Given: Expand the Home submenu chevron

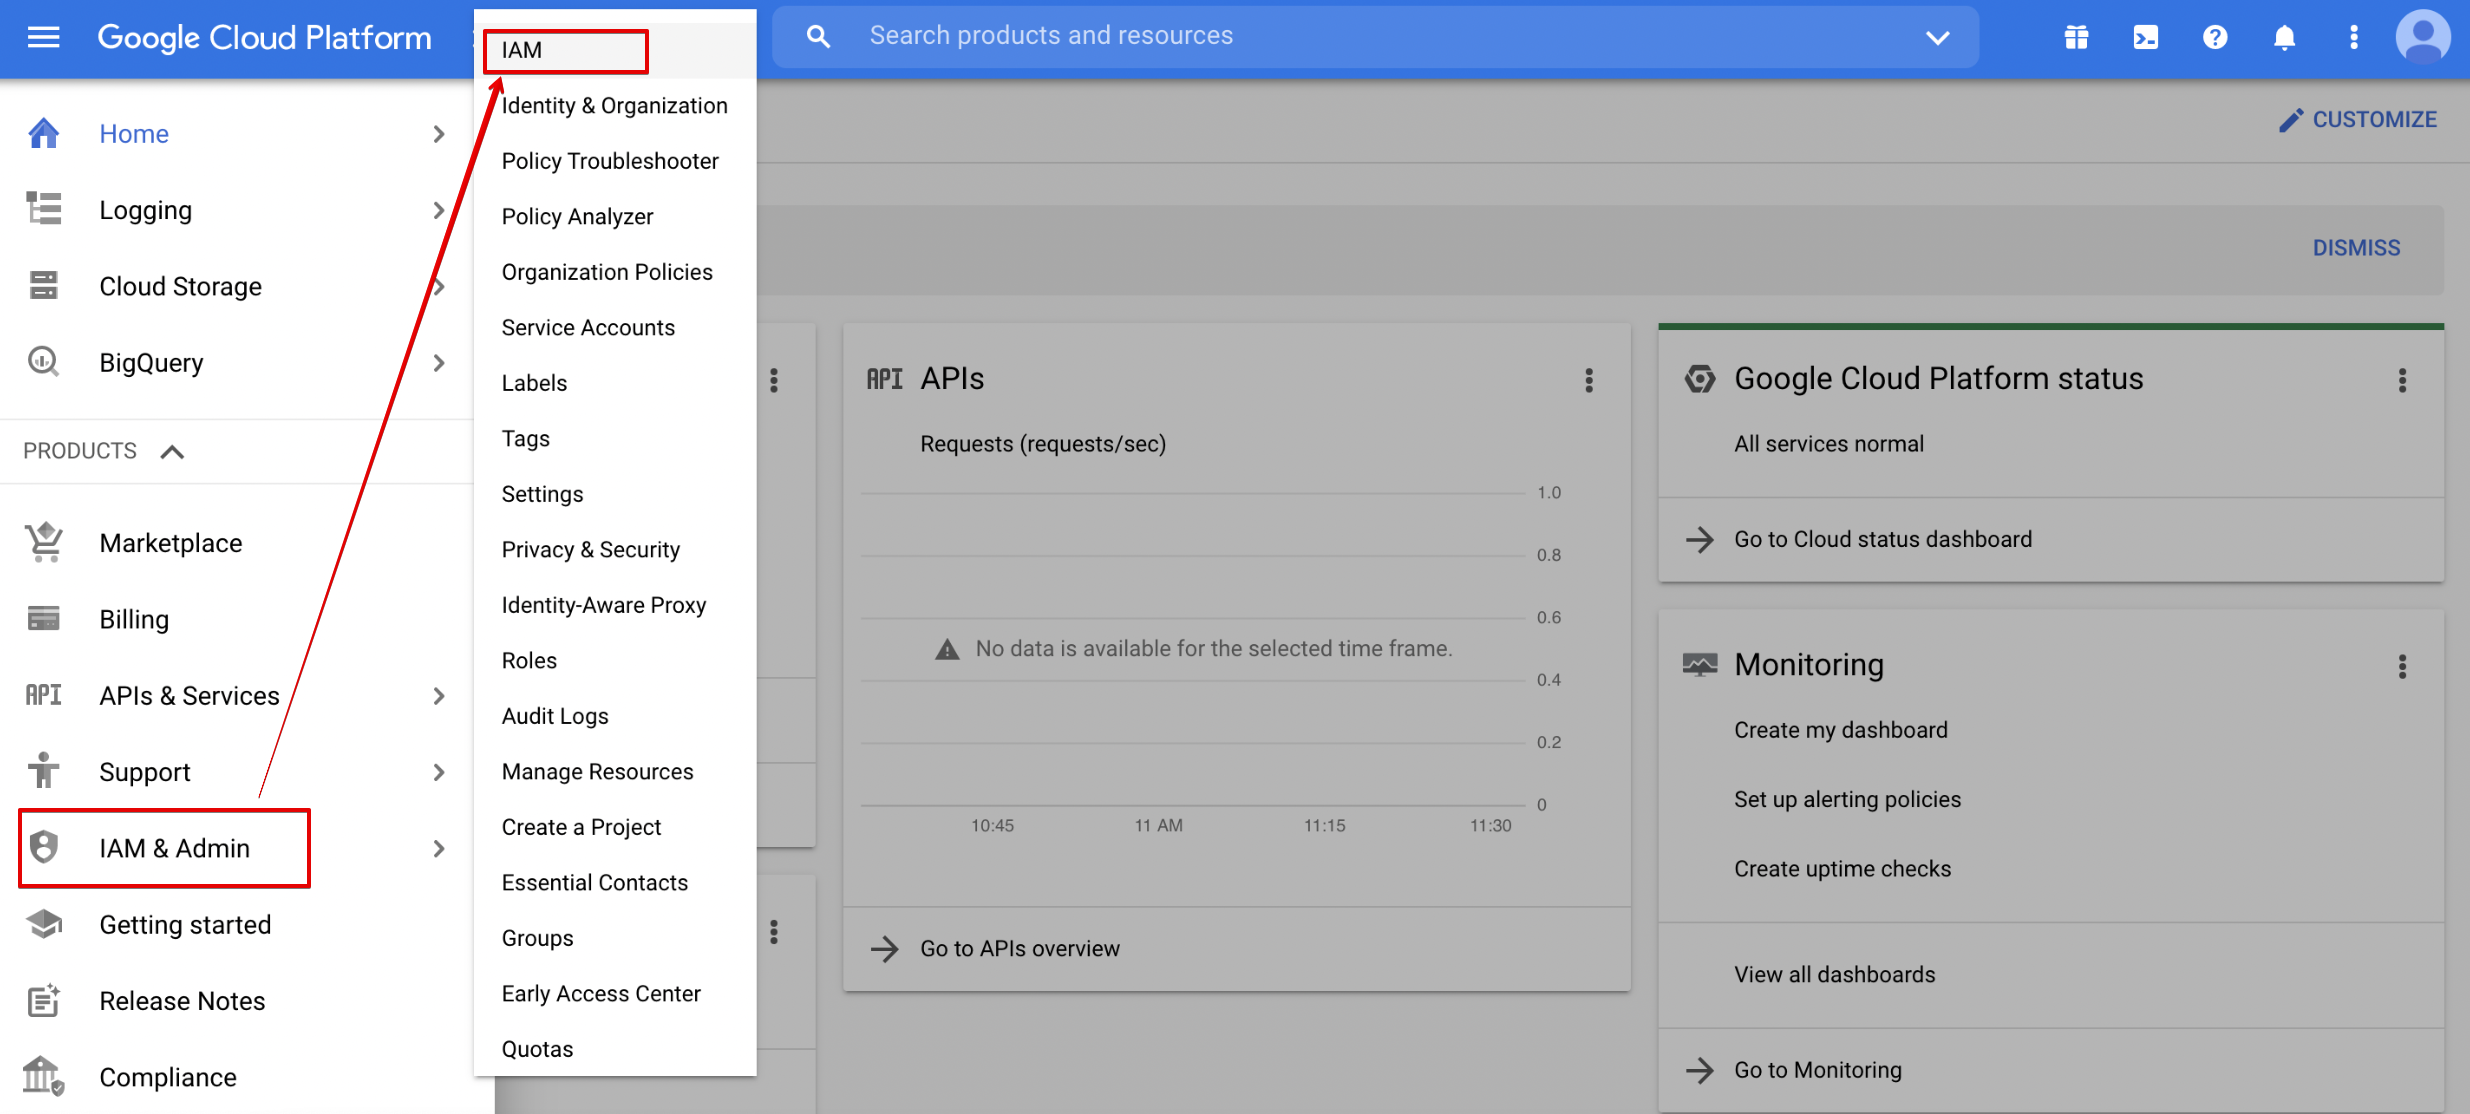Looking at the screenshot, I should click(x=439, y=133).
